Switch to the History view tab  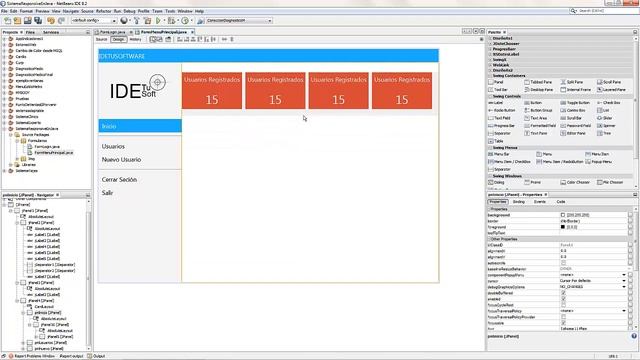[135, 39]
